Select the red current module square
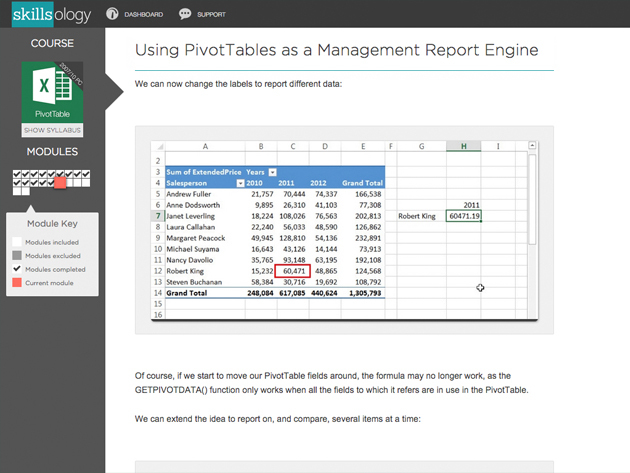This screenshot has width=630, height=473. 61,184
